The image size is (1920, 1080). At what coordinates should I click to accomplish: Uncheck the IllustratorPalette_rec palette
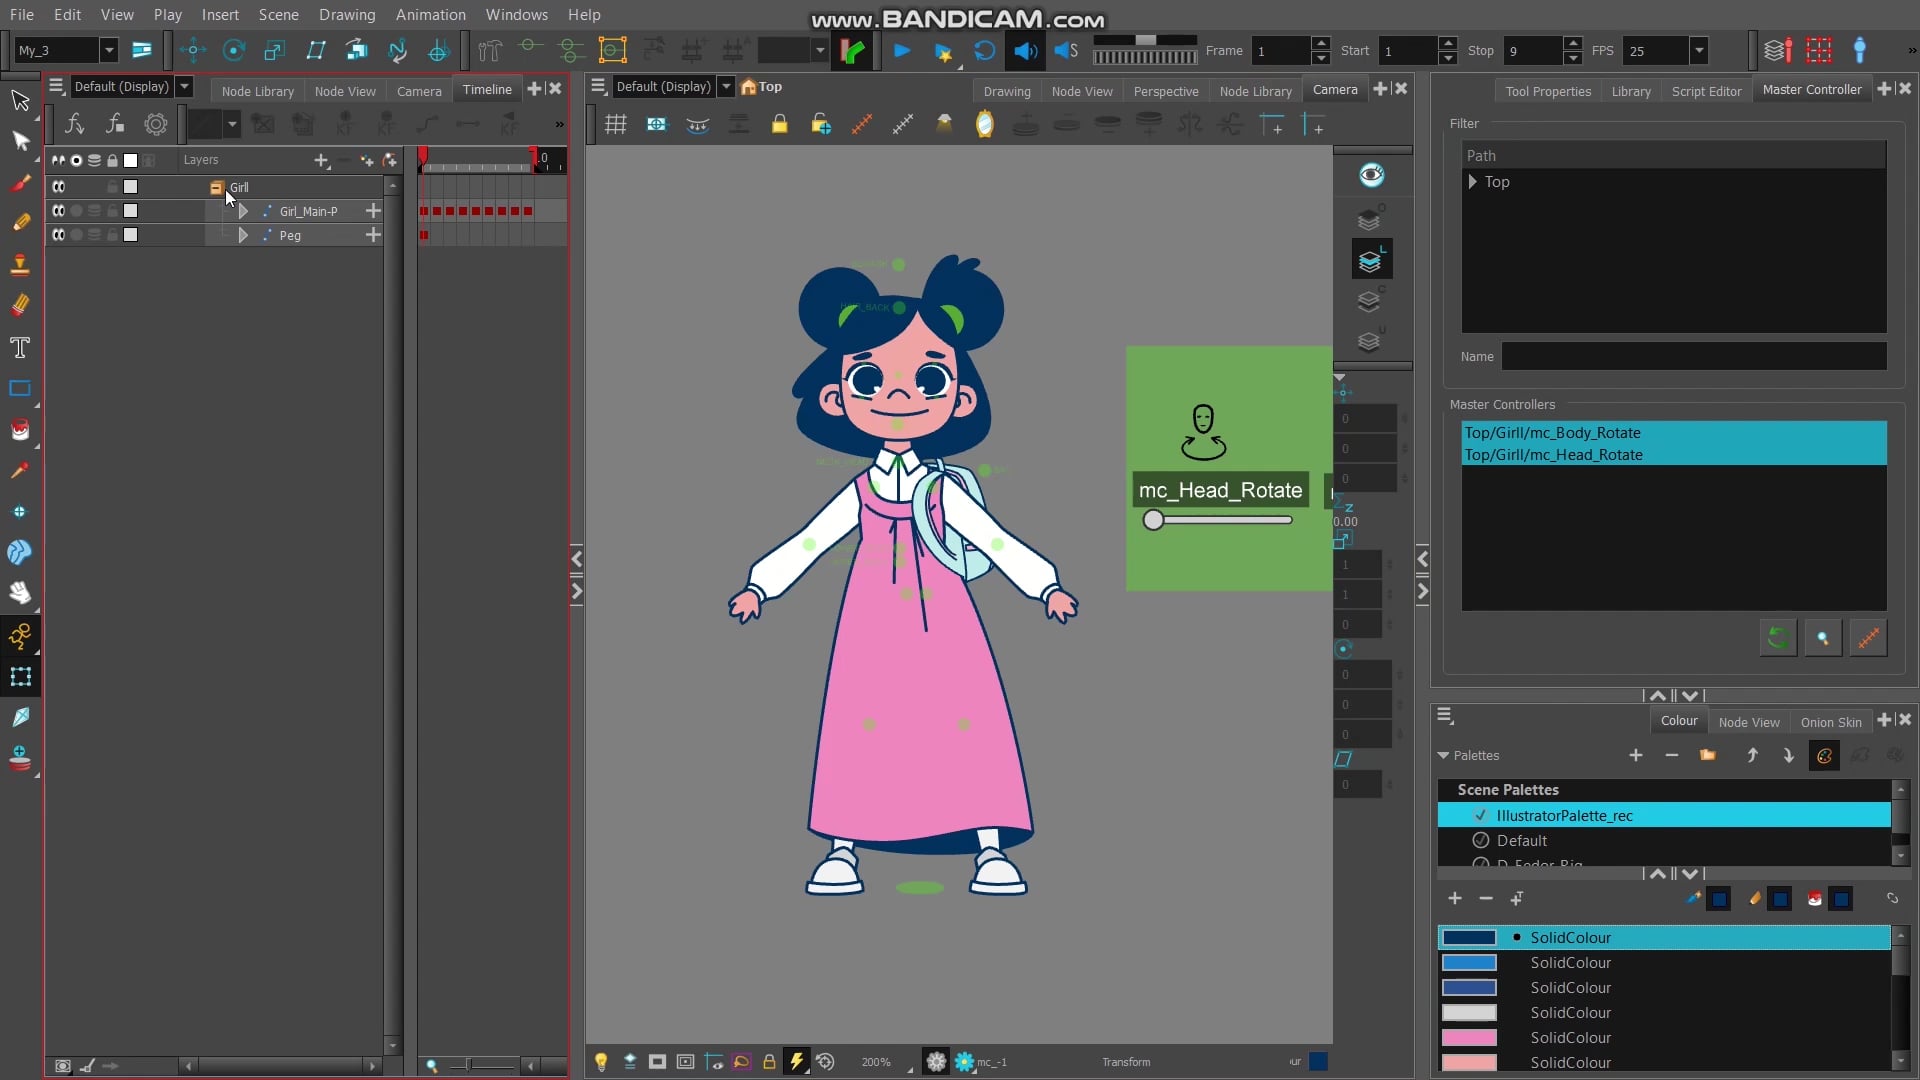point(1481,815)
